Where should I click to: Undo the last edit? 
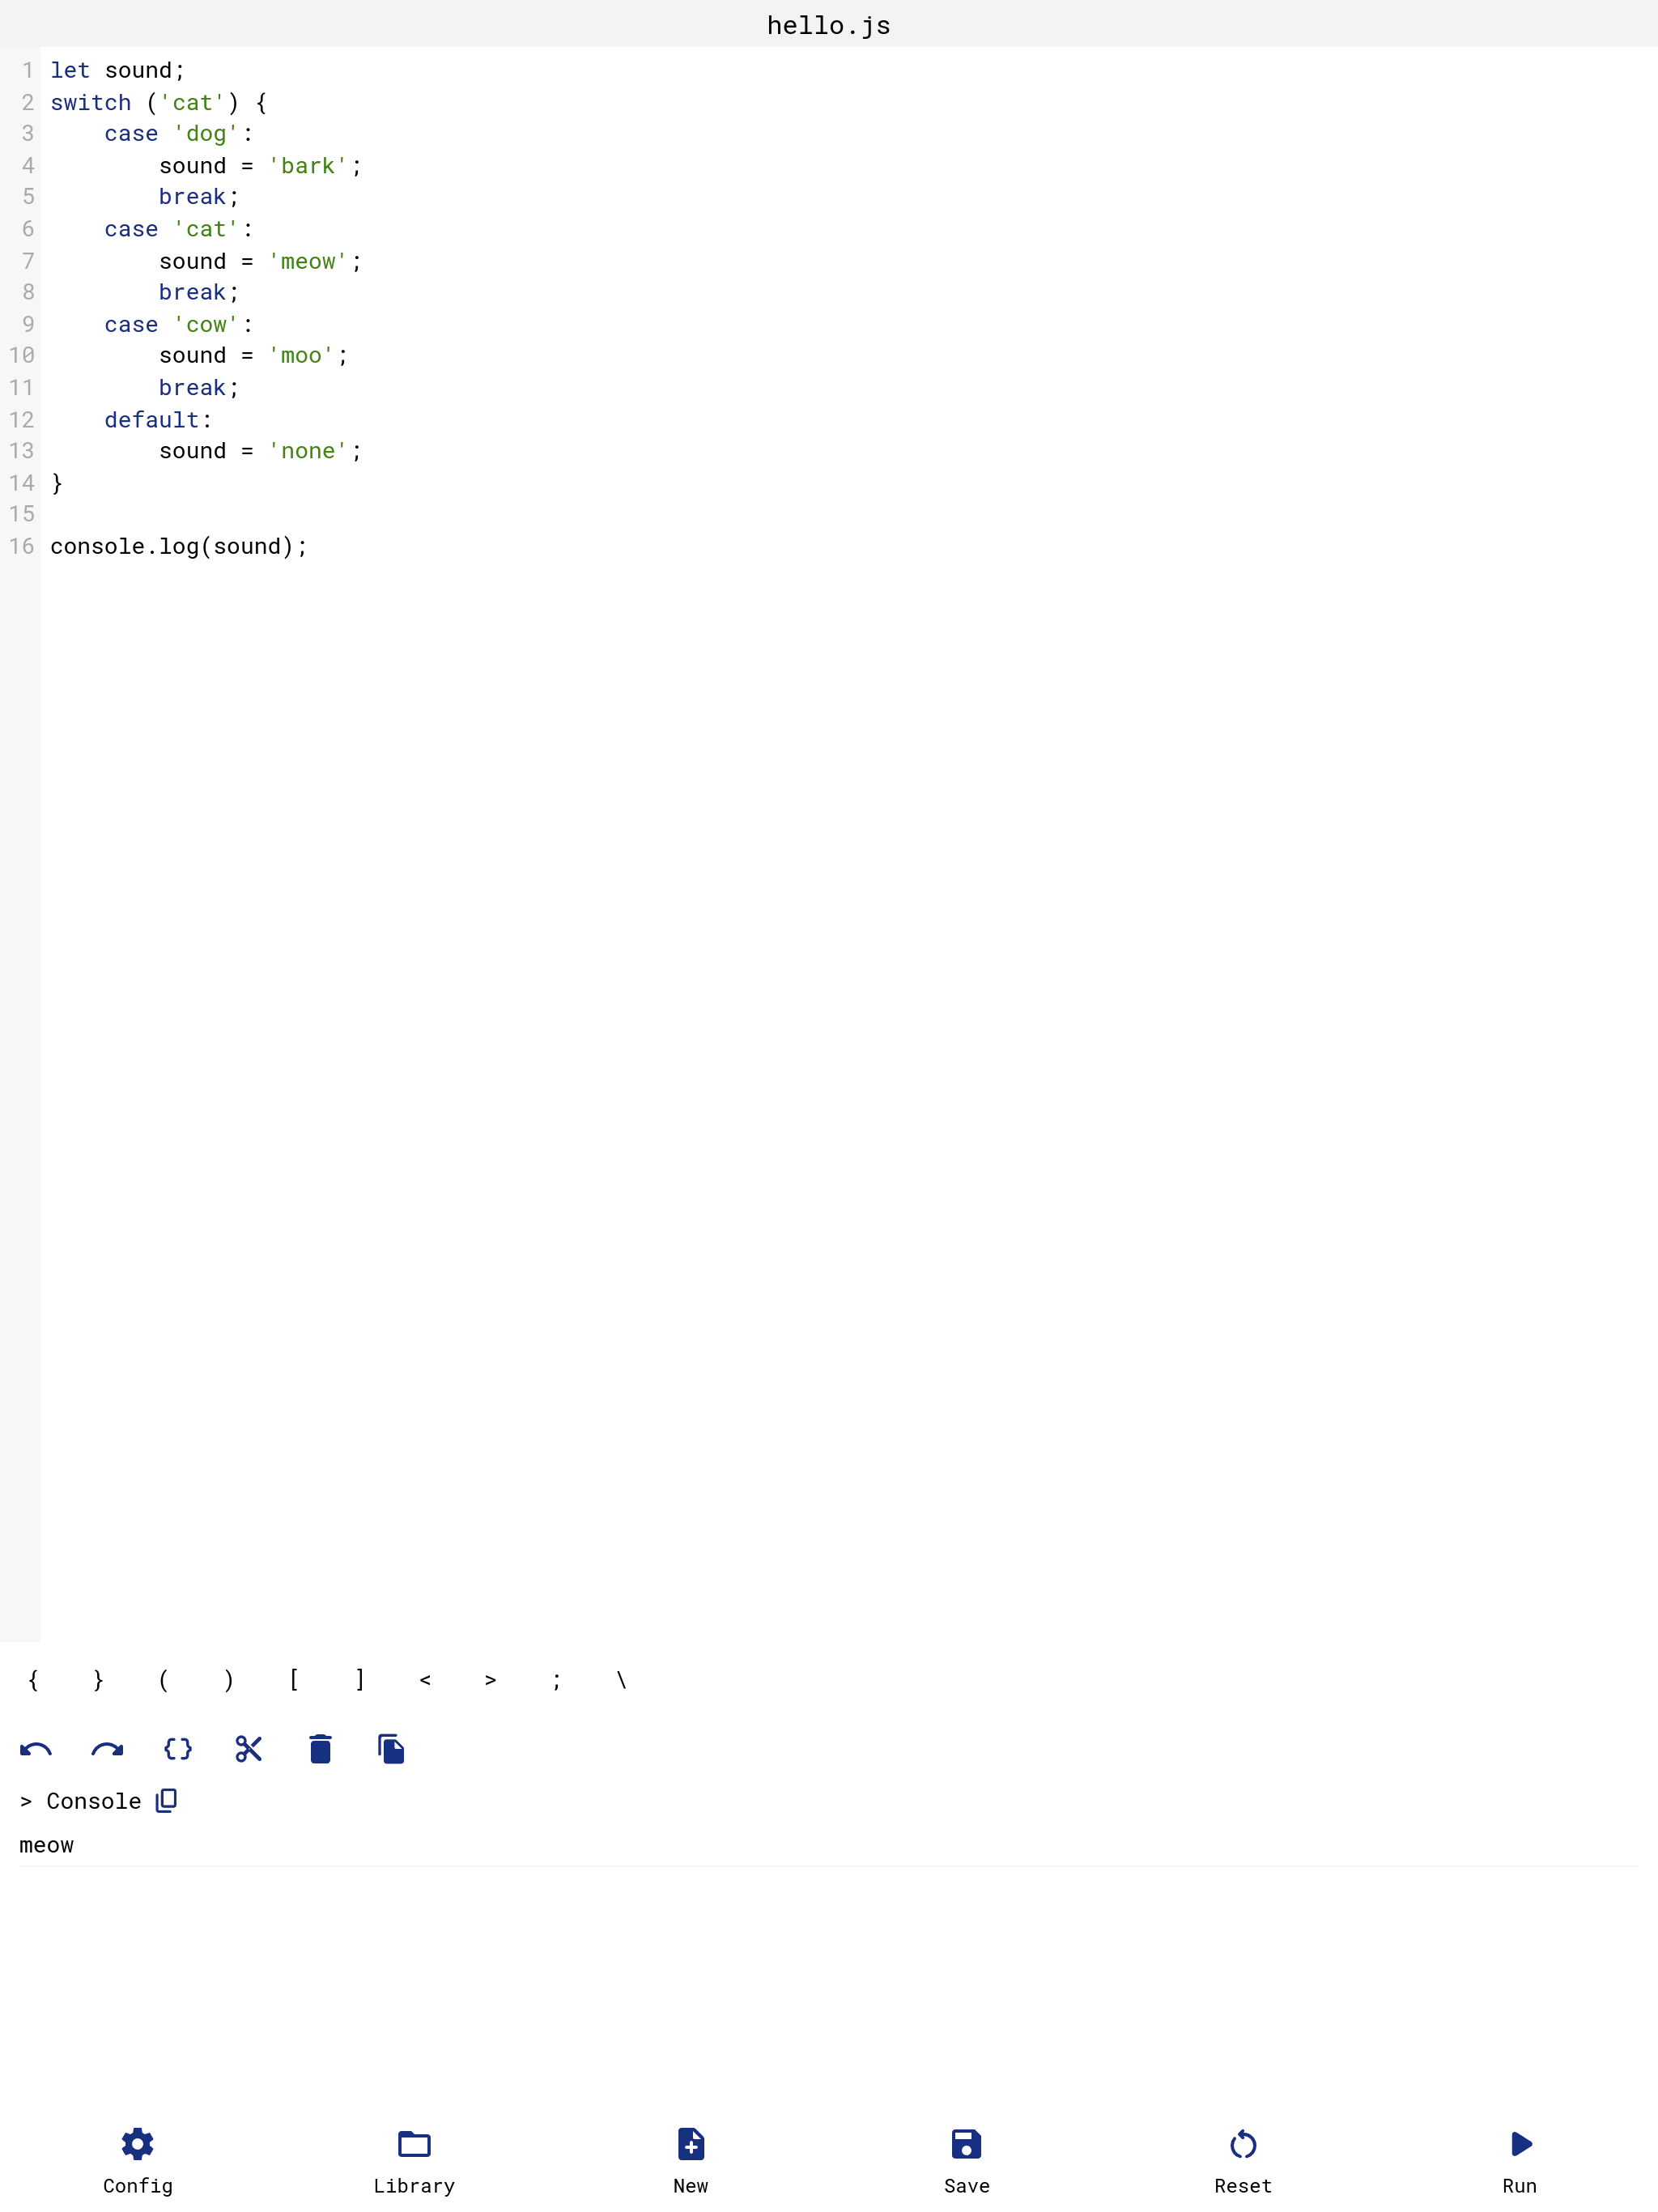[36, 1749]
